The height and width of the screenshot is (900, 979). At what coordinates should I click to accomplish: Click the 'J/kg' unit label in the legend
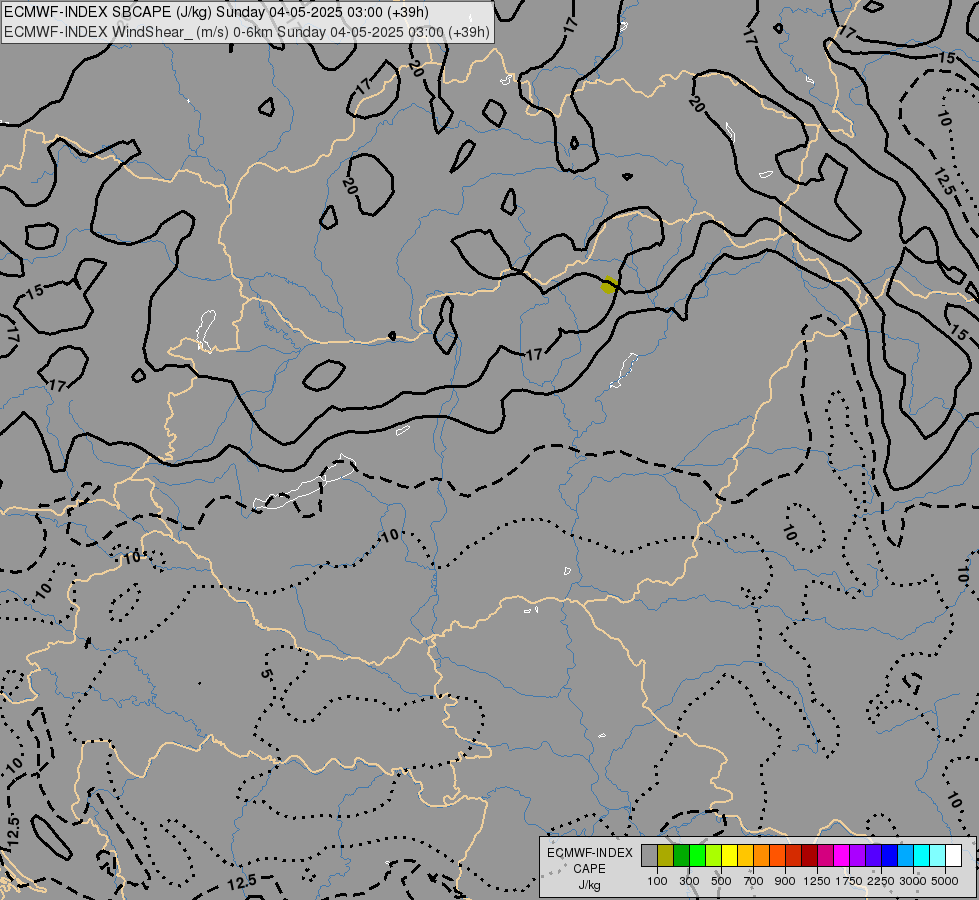[589, 885]
